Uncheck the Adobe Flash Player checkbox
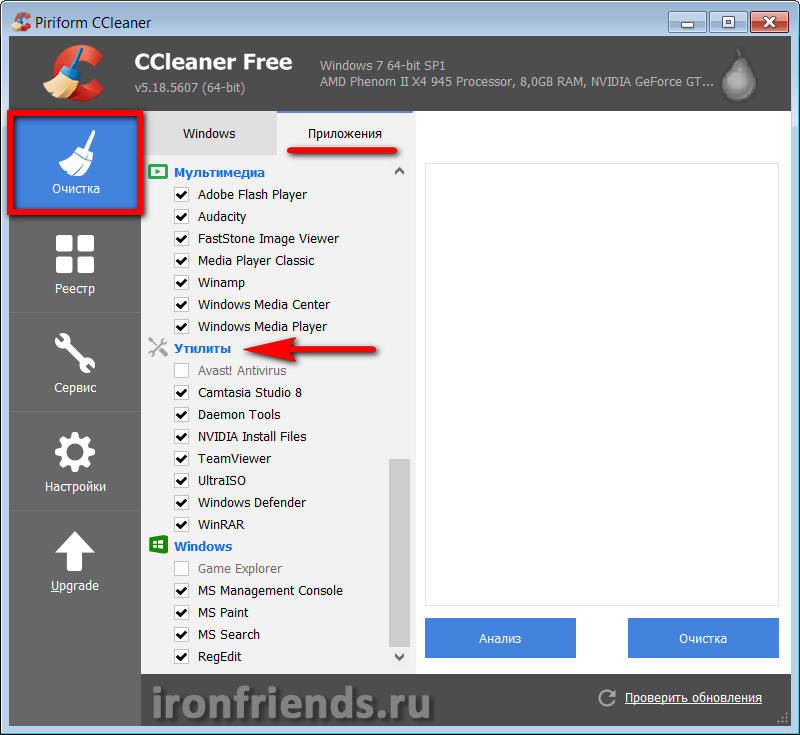The height and width of the screenshot is (735, 800). click(182, 194)
